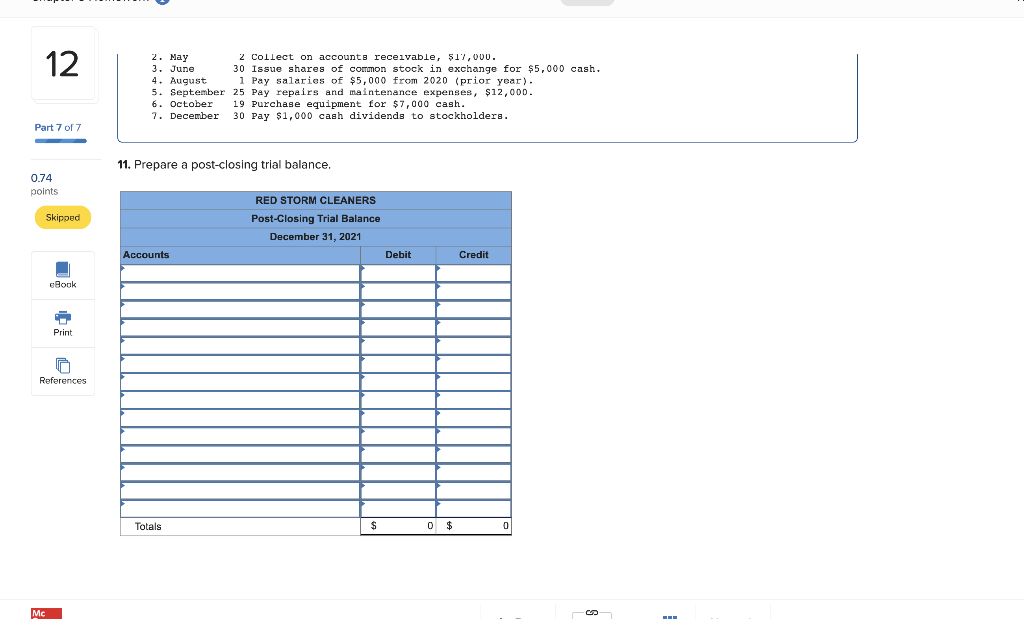Click the last row Credit cell above Totals
1024x619 pixels.
click(x=473, y=509)
